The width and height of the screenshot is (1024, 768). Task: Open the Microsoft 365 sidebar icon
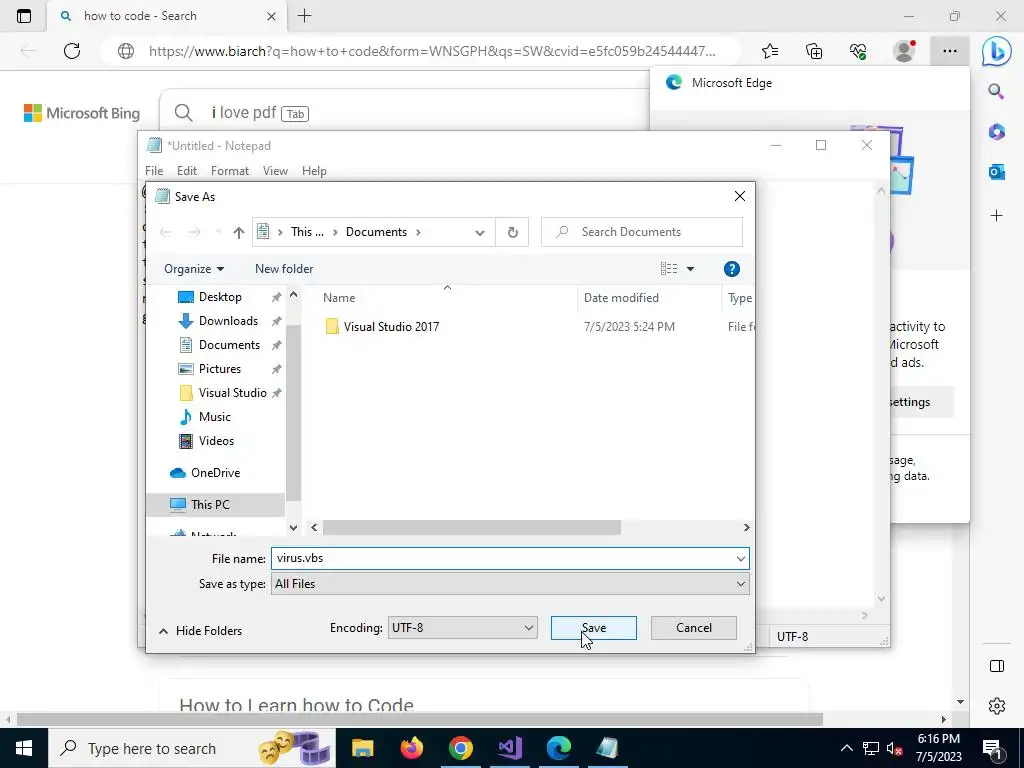pos(996,132)
